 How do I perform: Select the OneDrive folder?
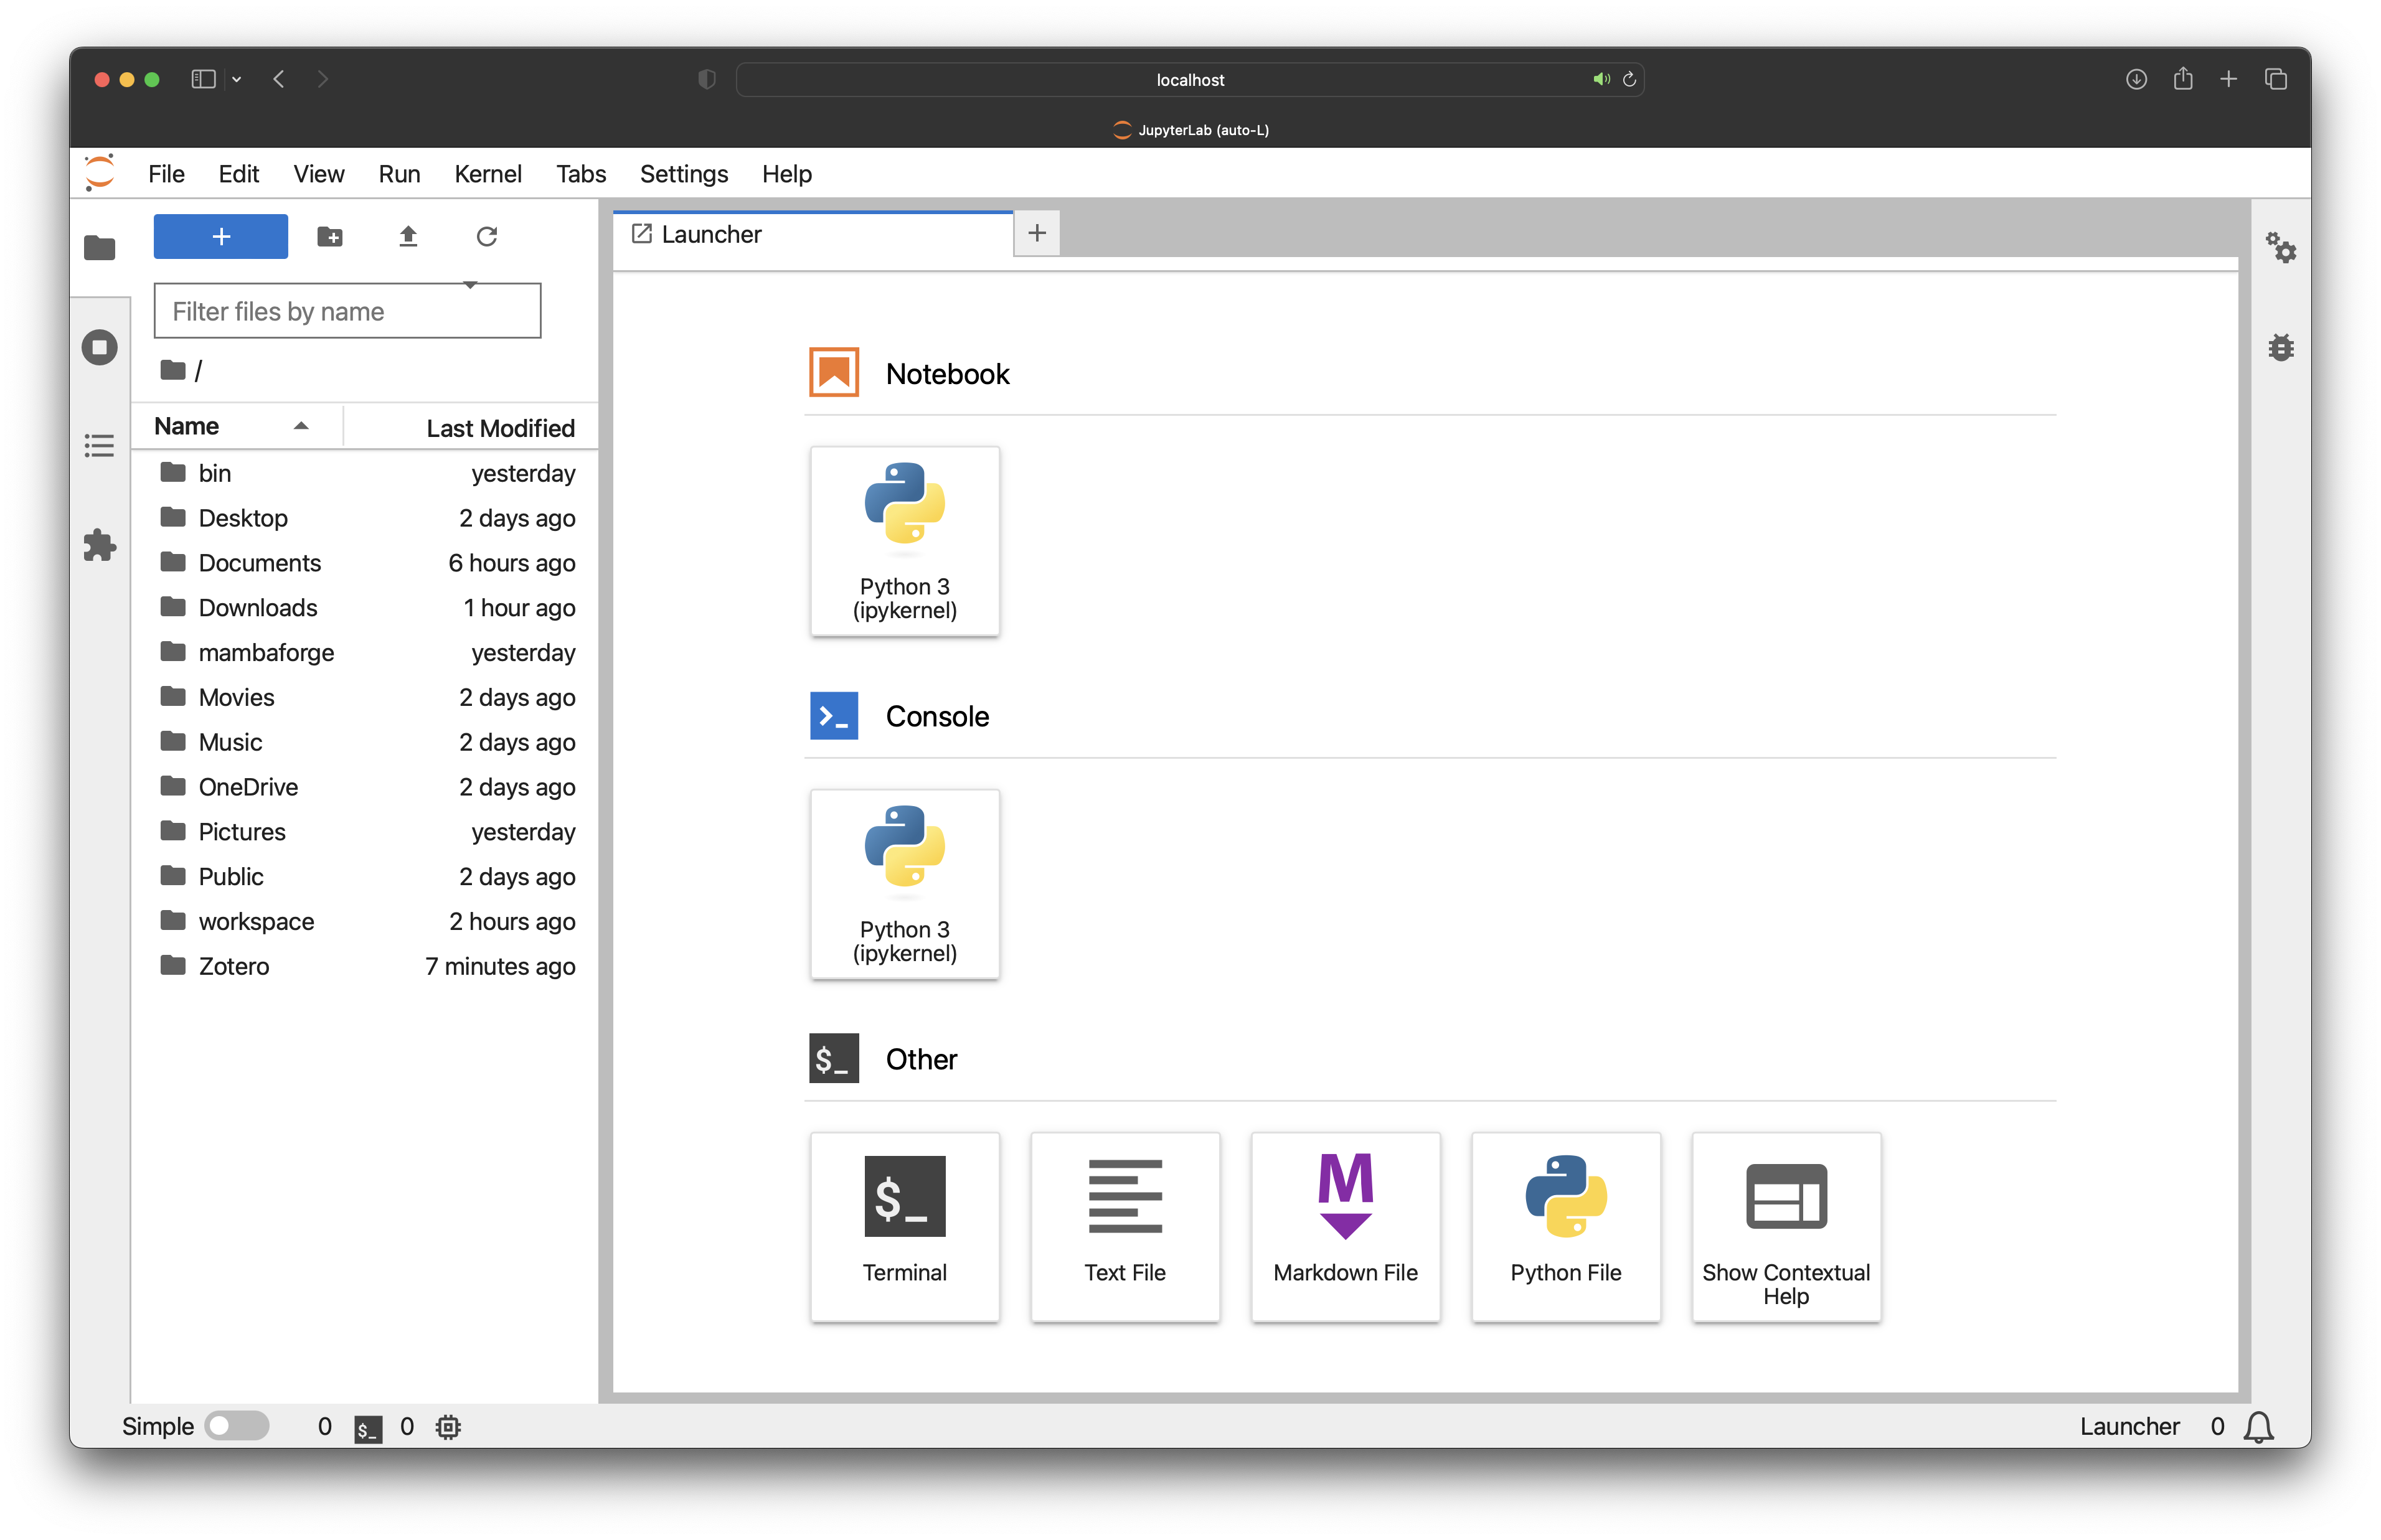[366, 787]
